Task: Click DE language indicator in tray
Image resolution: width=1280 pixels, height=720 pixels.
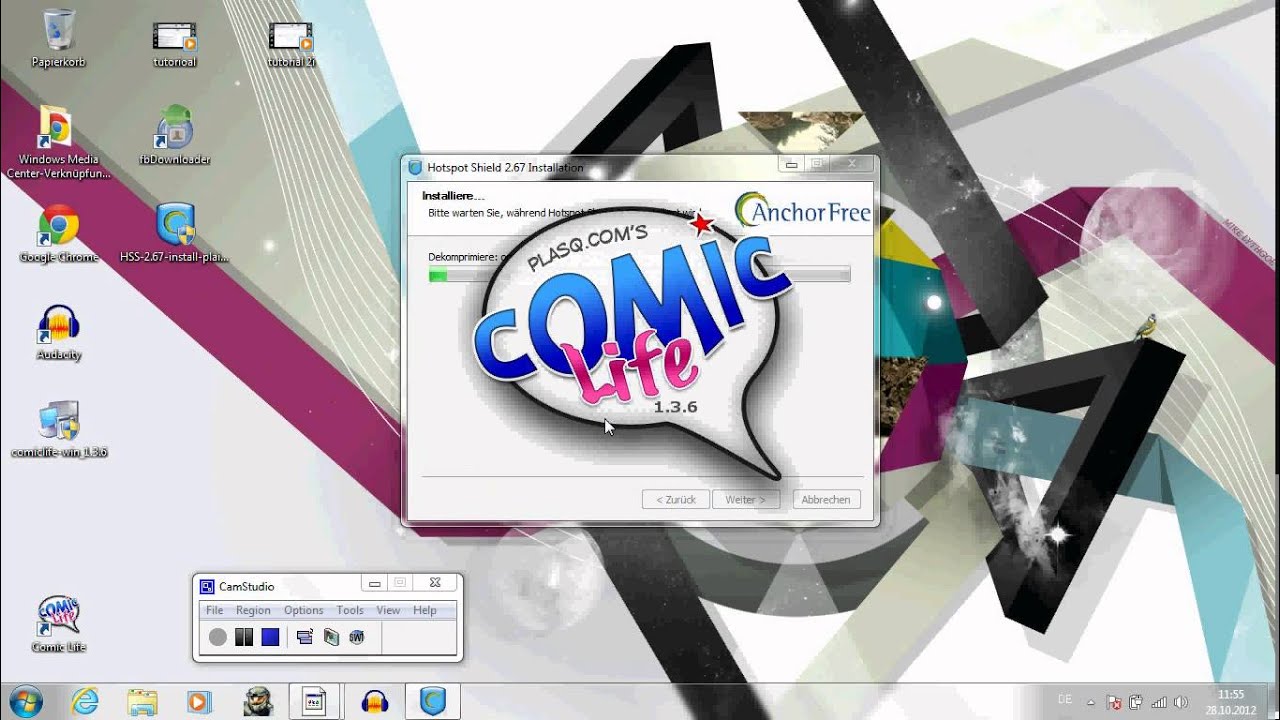Action: tap(1066, 699)
